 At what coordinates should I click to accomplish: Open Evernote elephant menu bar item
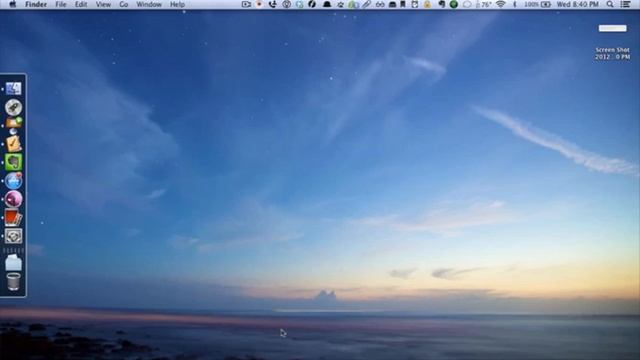441,4
